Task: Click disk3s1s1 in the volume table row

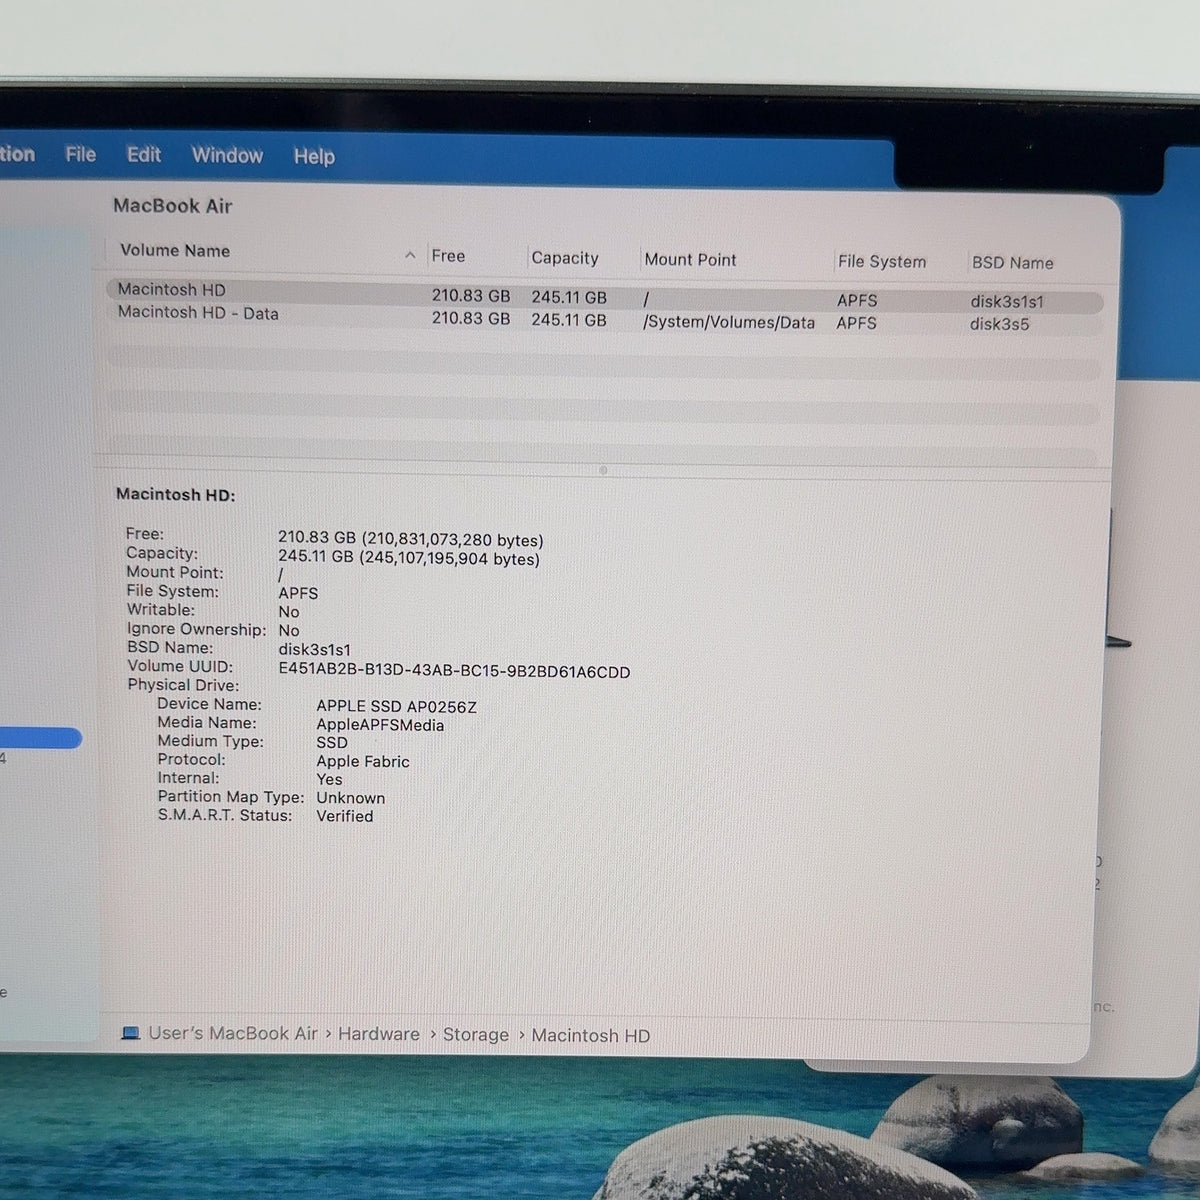Action: pos(1007,301)
